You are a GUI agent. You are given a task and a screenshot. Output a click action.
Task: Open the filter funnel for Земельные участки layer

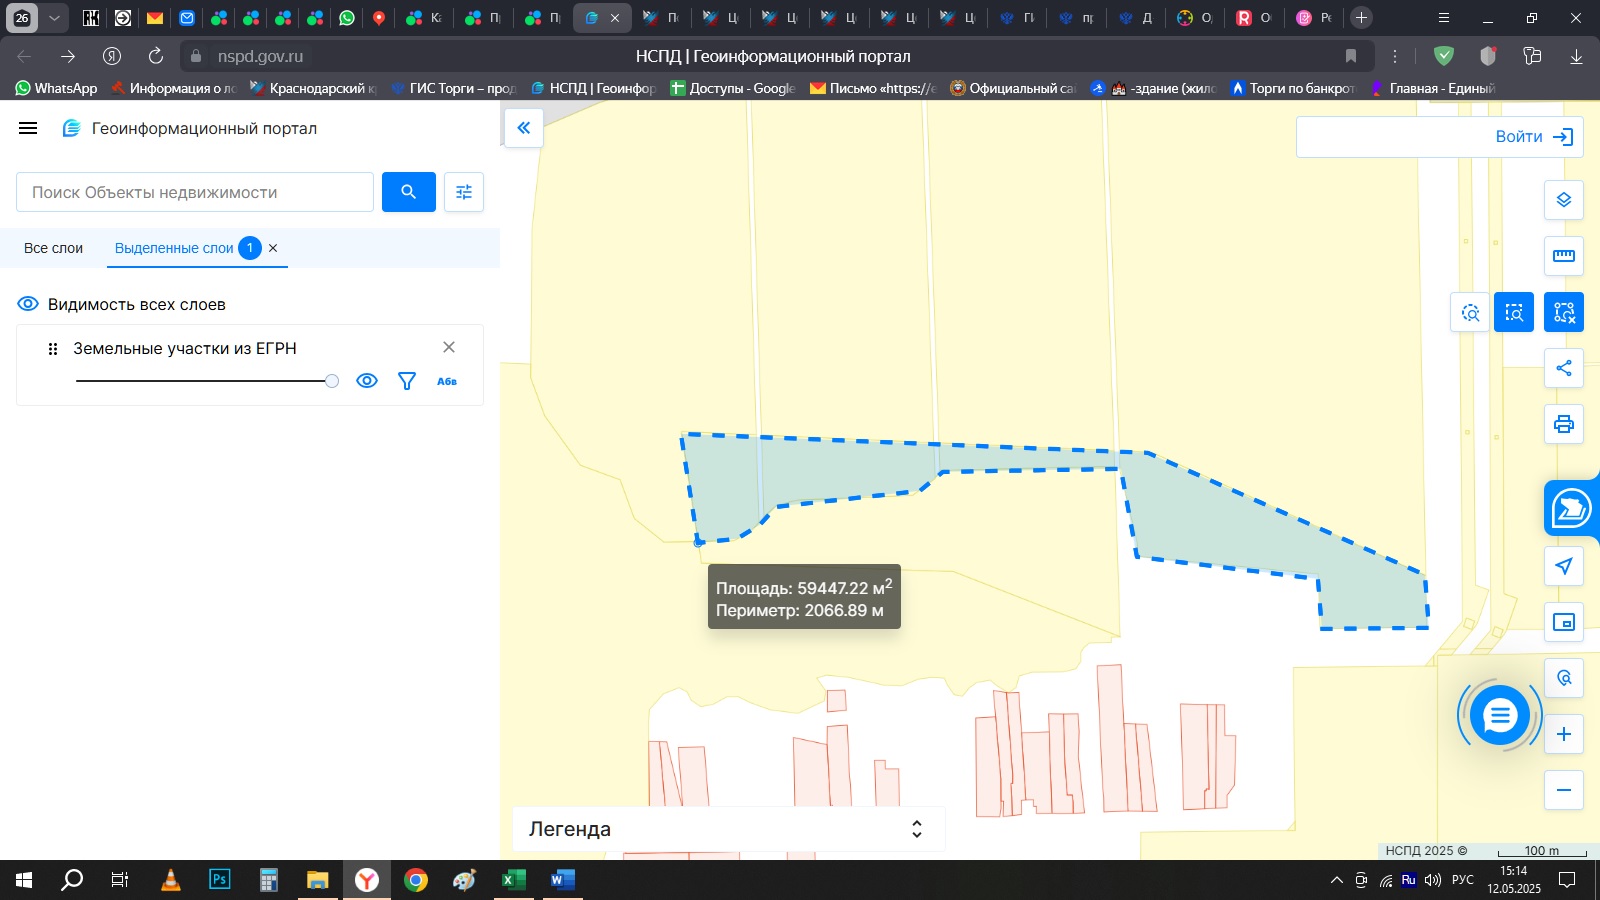(407, 381)
